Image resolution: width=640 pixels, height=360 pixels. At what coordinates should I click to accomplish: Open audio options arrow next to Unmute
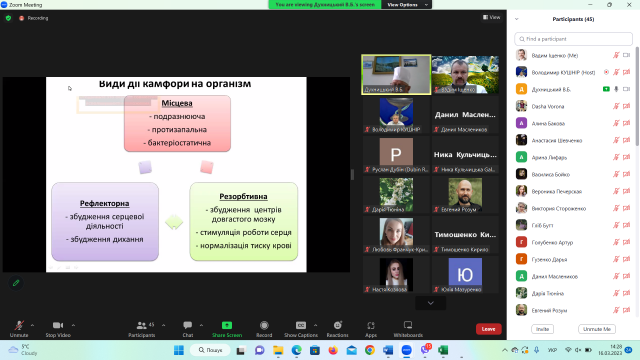click(x=32, y=325)
